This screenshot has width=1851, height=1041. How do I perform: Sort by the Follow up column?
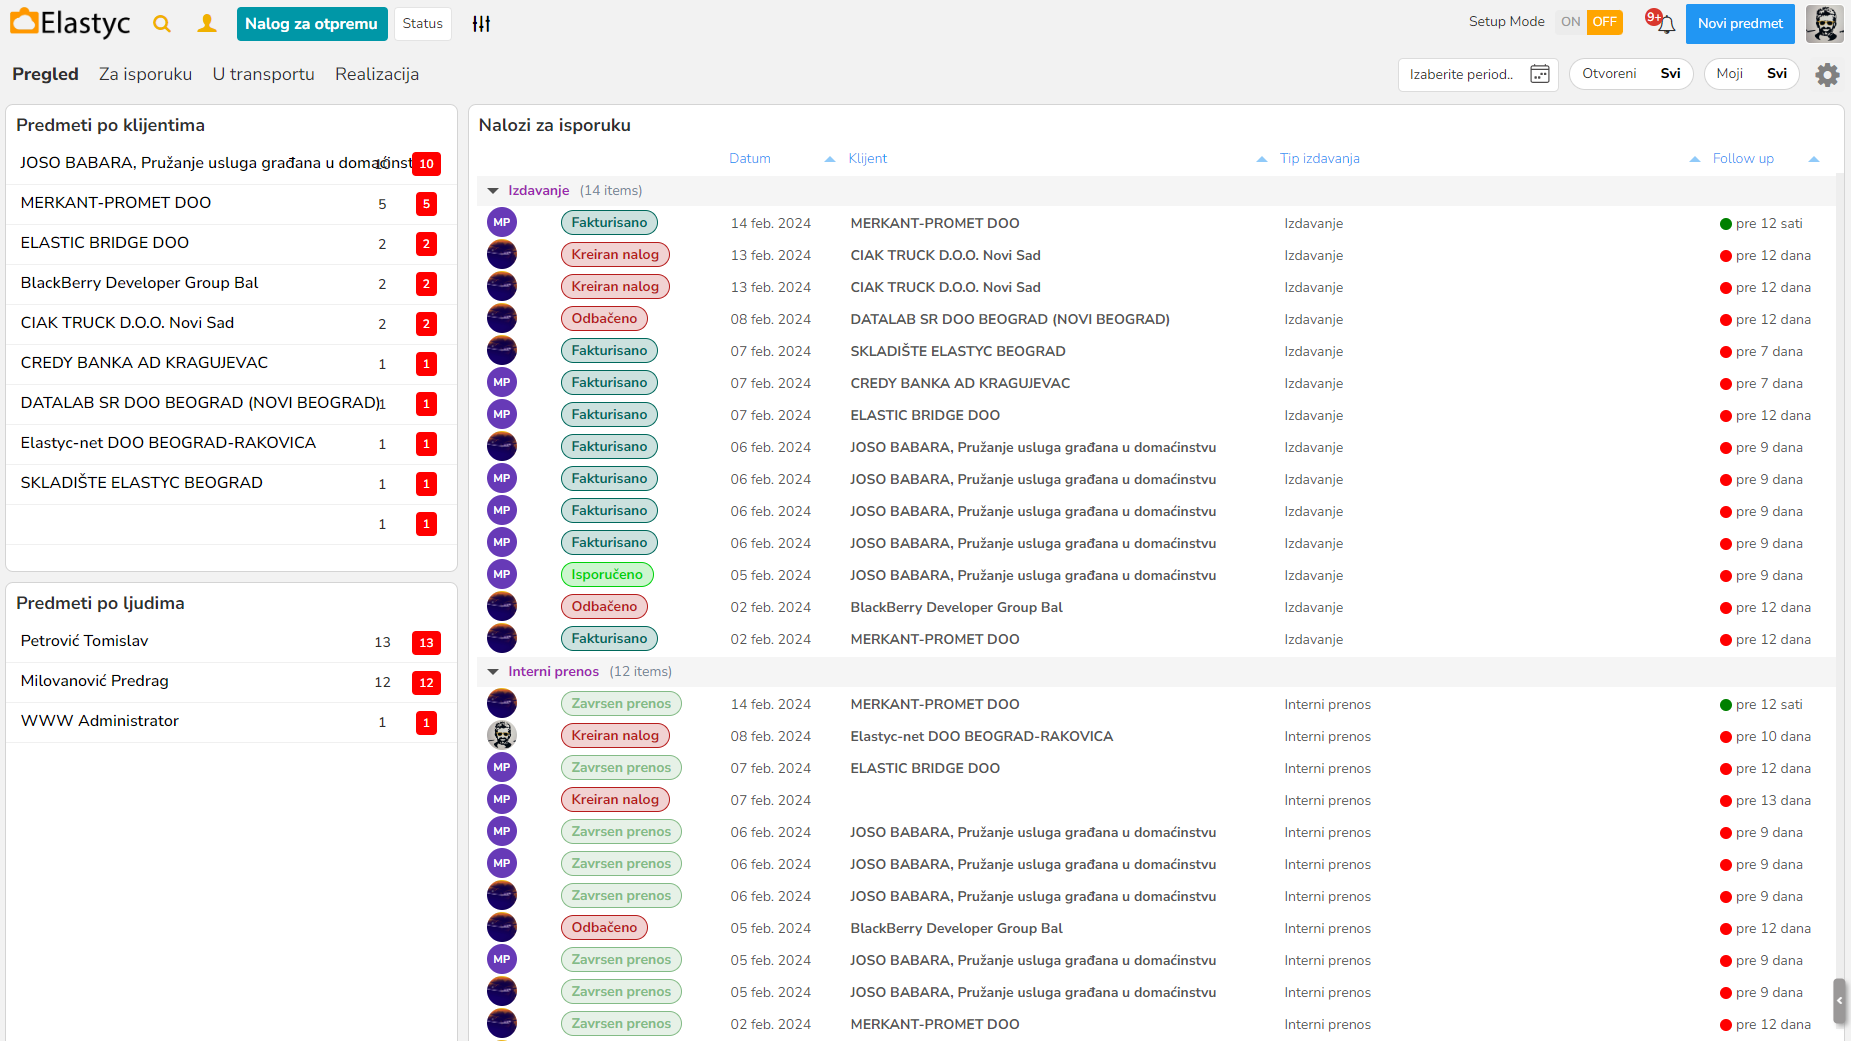(1743, 158)
